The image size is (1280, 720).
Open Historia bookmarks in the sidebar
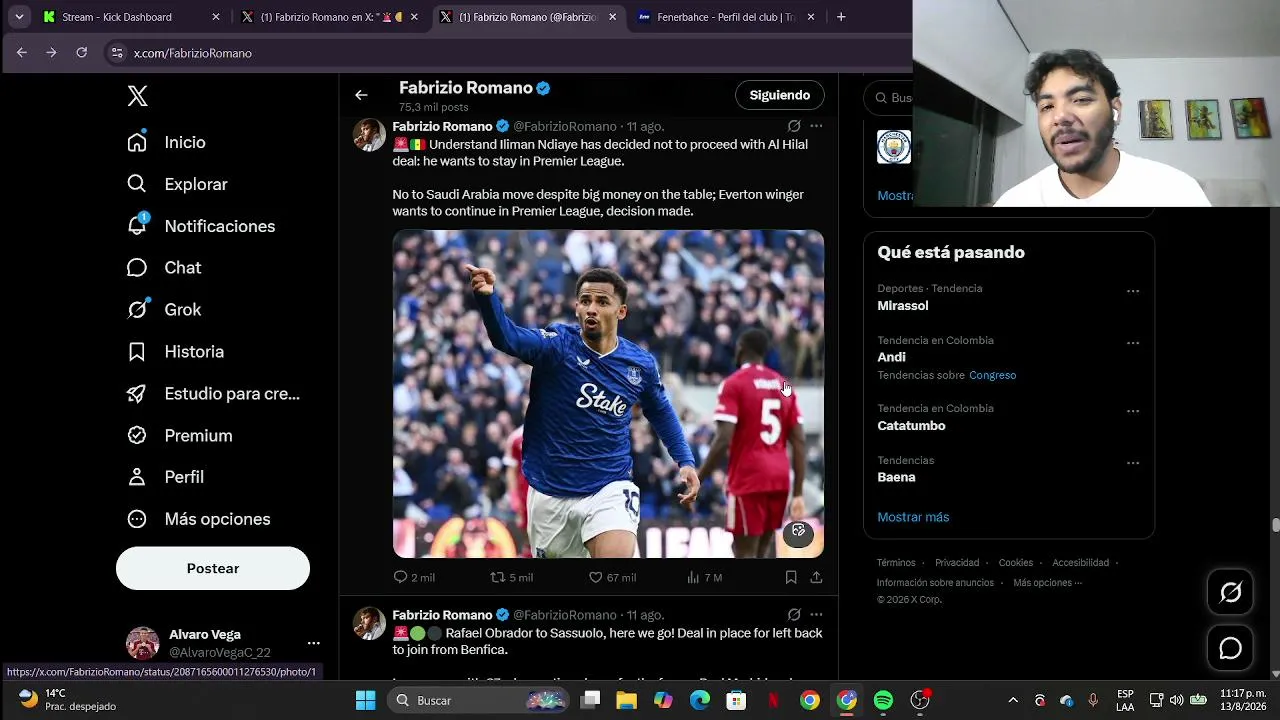click(176, 352)
